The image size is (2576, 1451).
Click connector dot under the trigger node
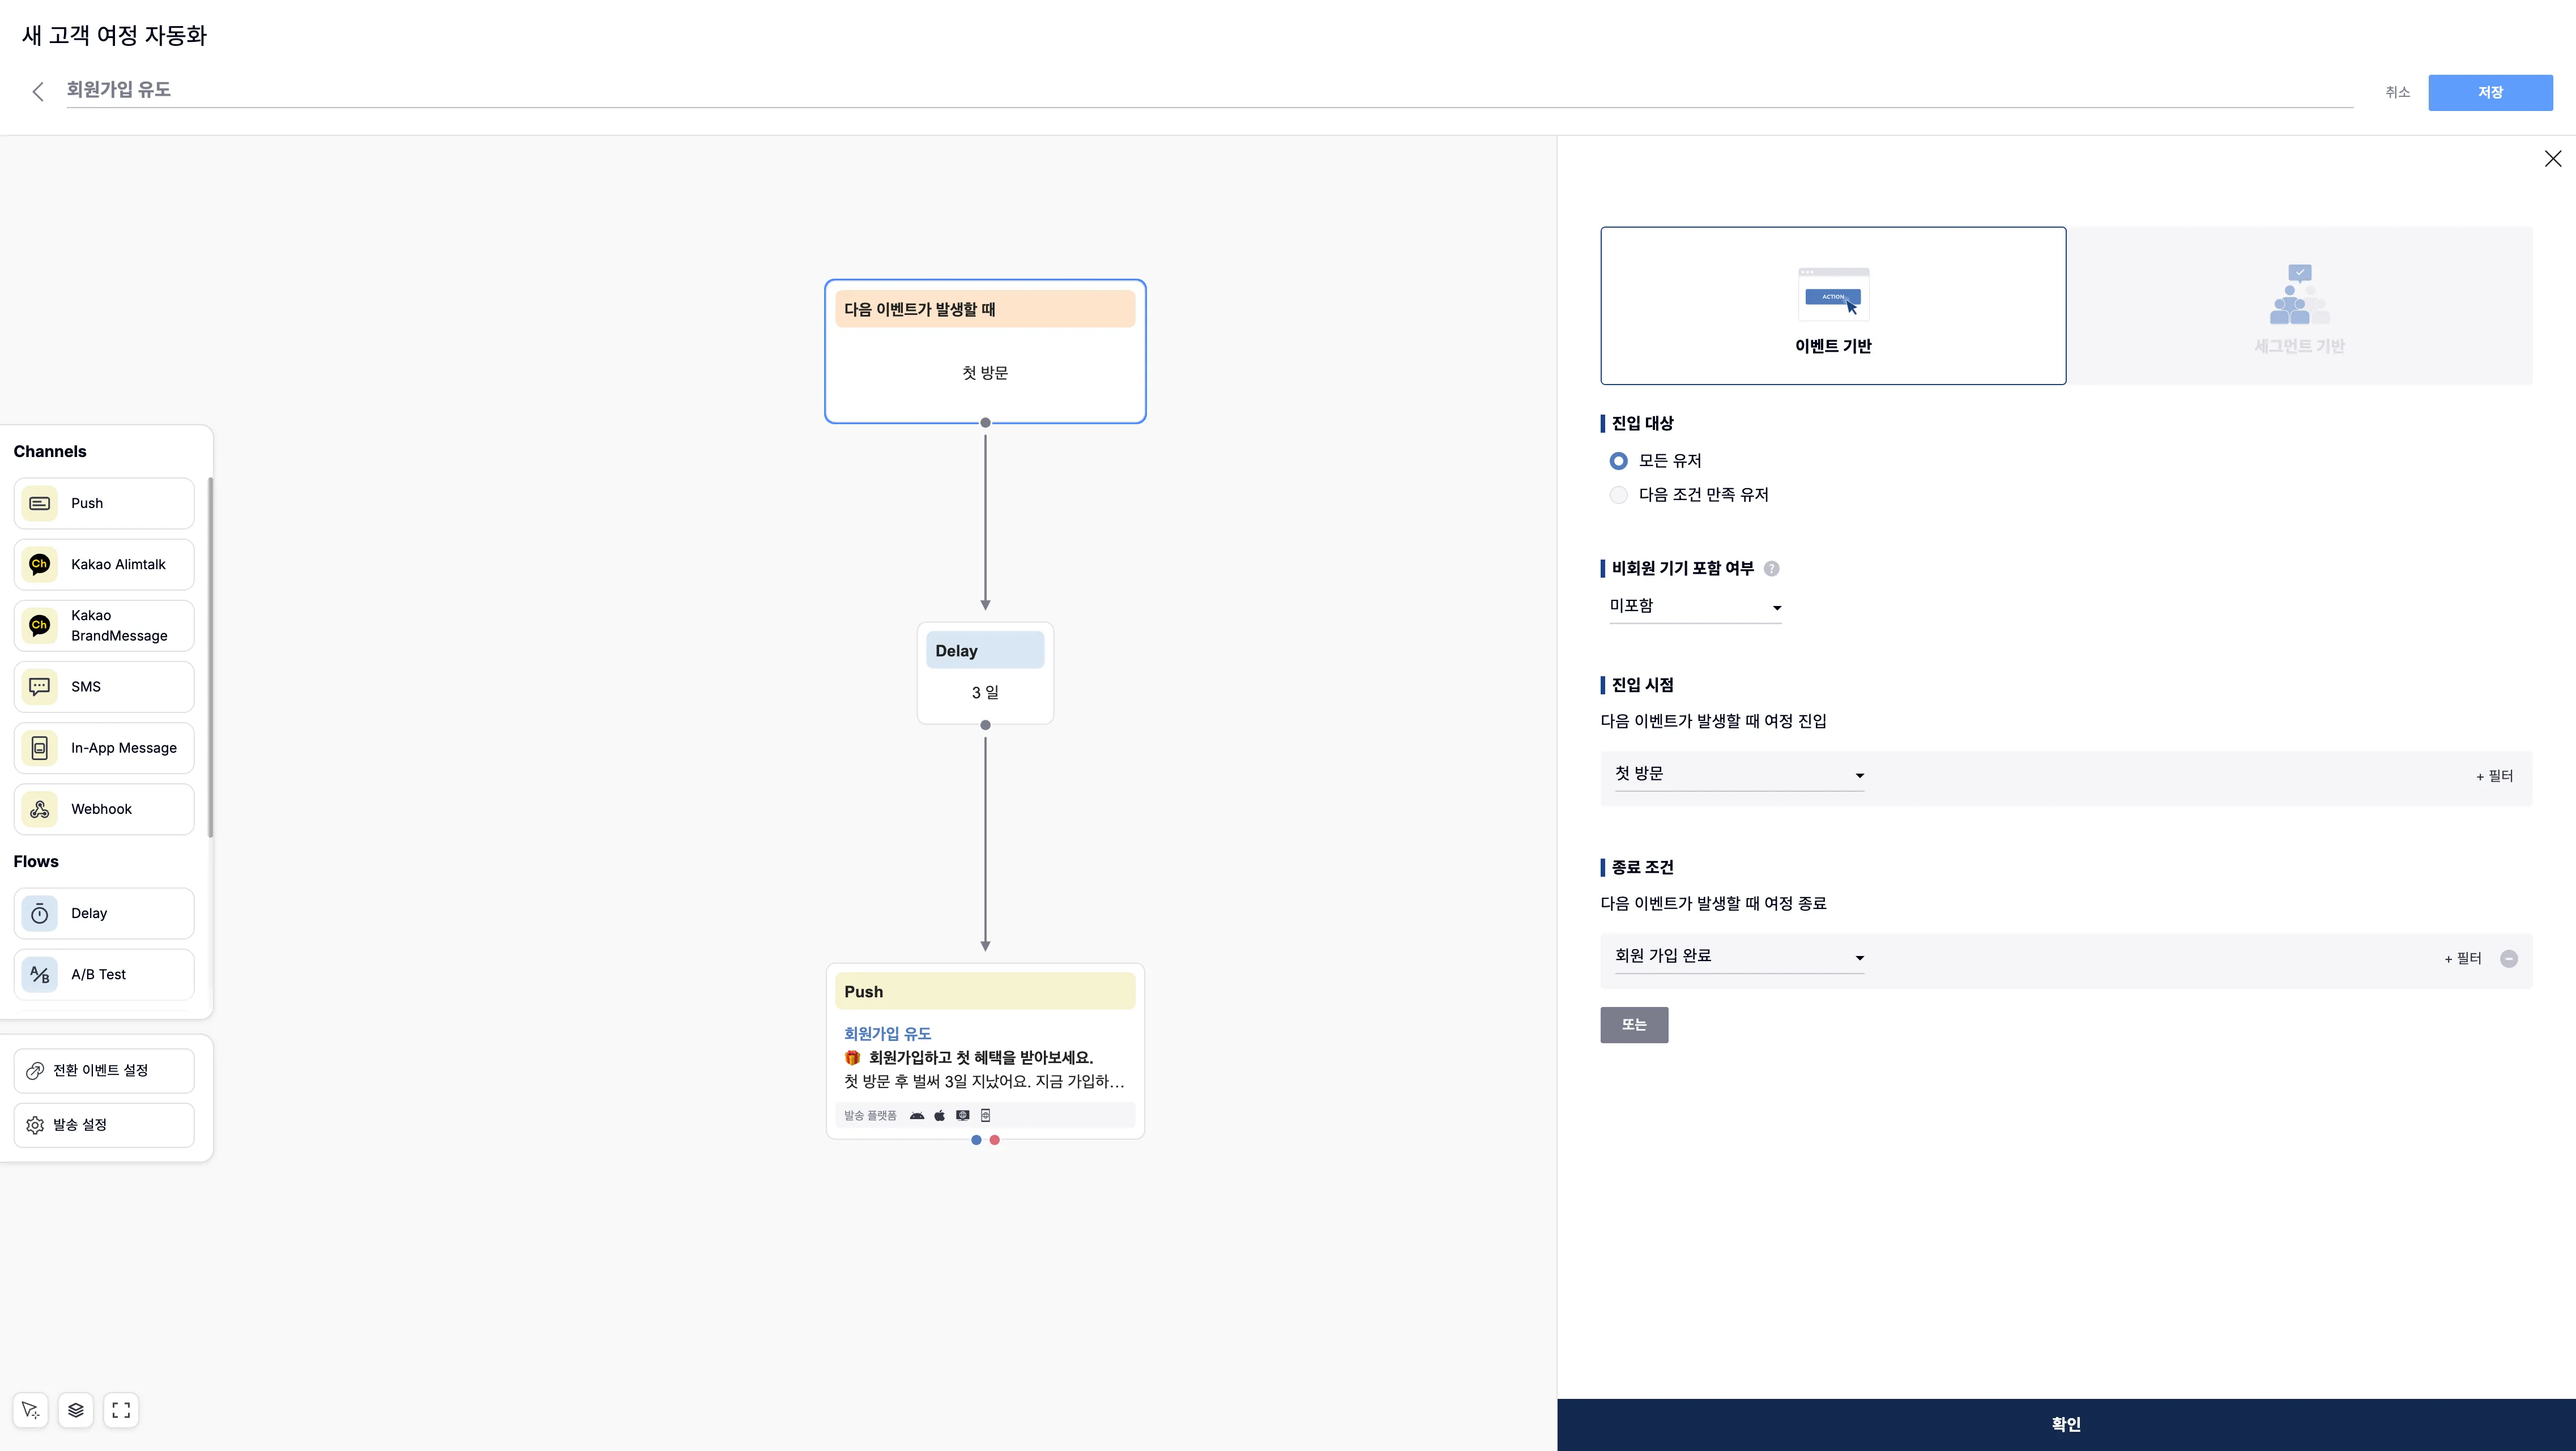click(x=985, y=423)
